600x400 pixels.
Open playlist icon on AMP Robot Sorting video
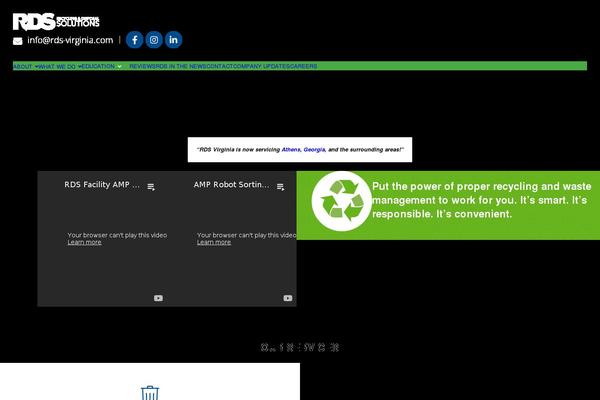pos(280,187)
